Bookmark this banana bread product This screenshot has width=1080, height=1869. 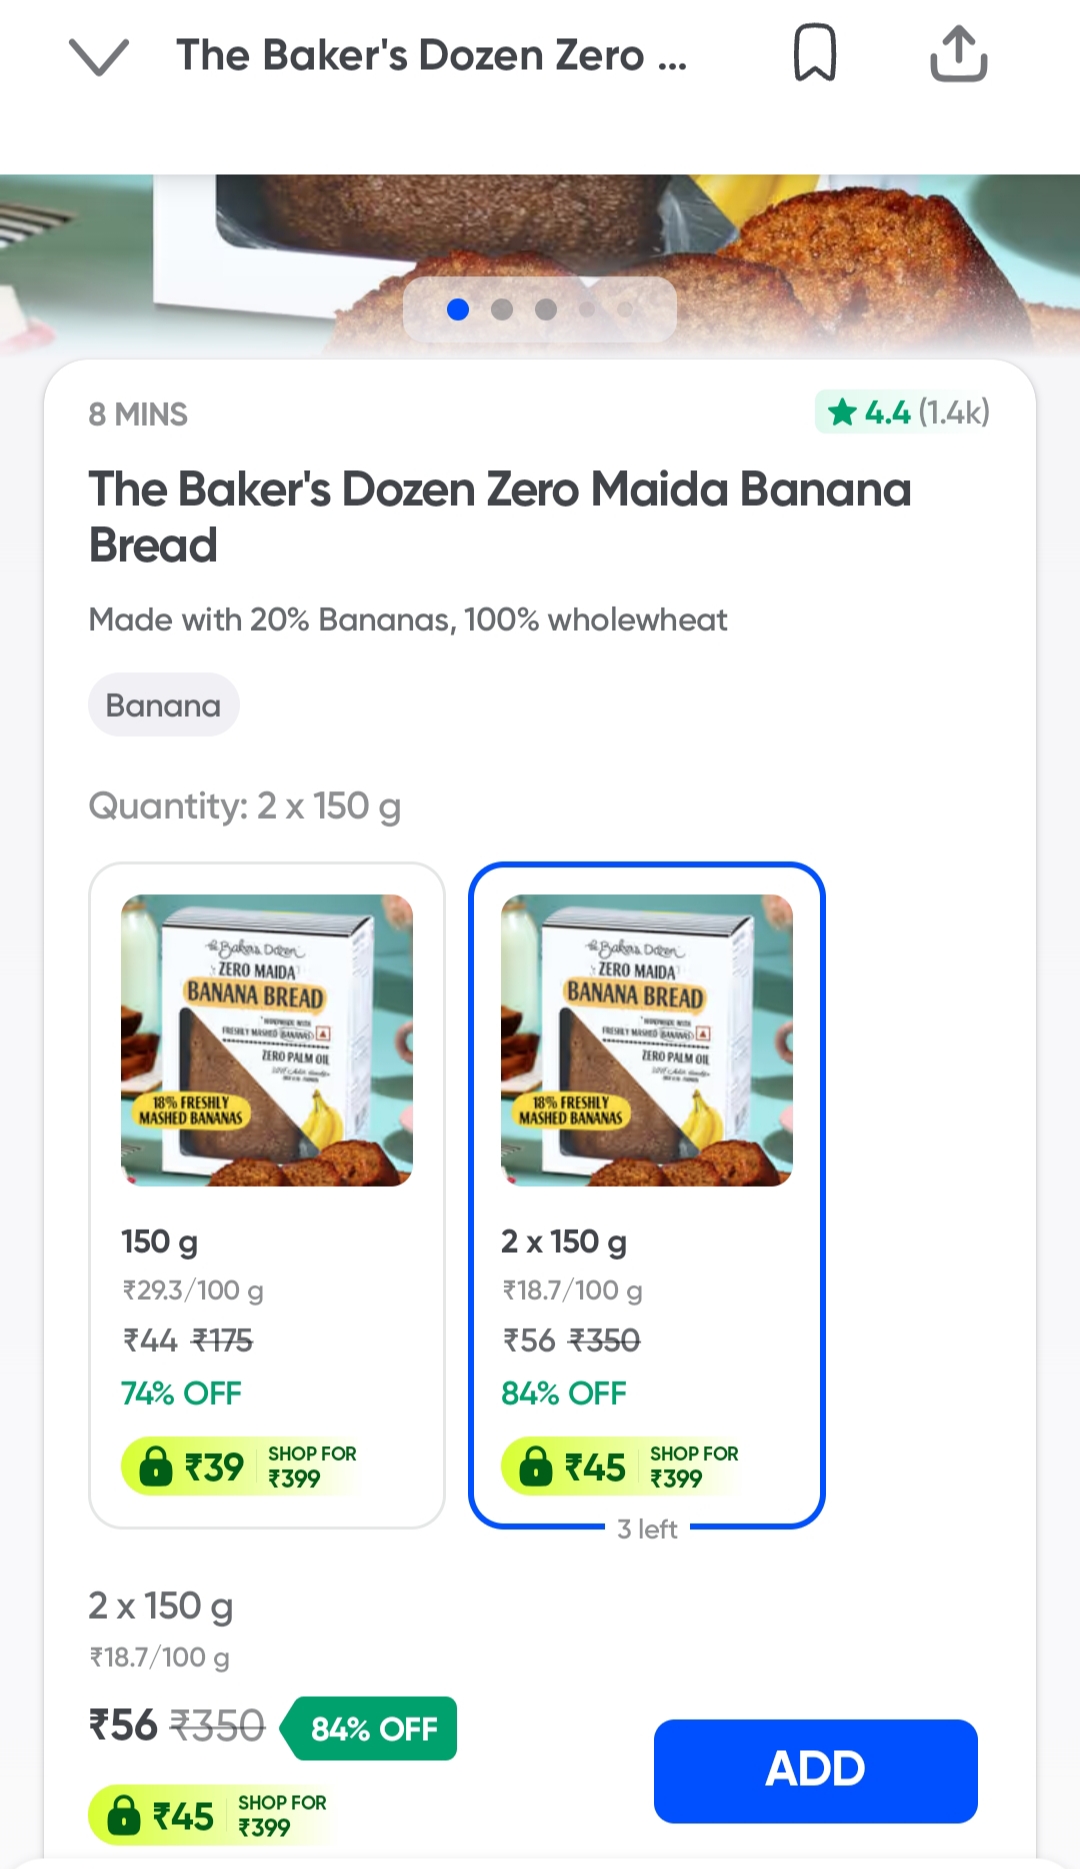pyautogui.click(x=814, y=54)
